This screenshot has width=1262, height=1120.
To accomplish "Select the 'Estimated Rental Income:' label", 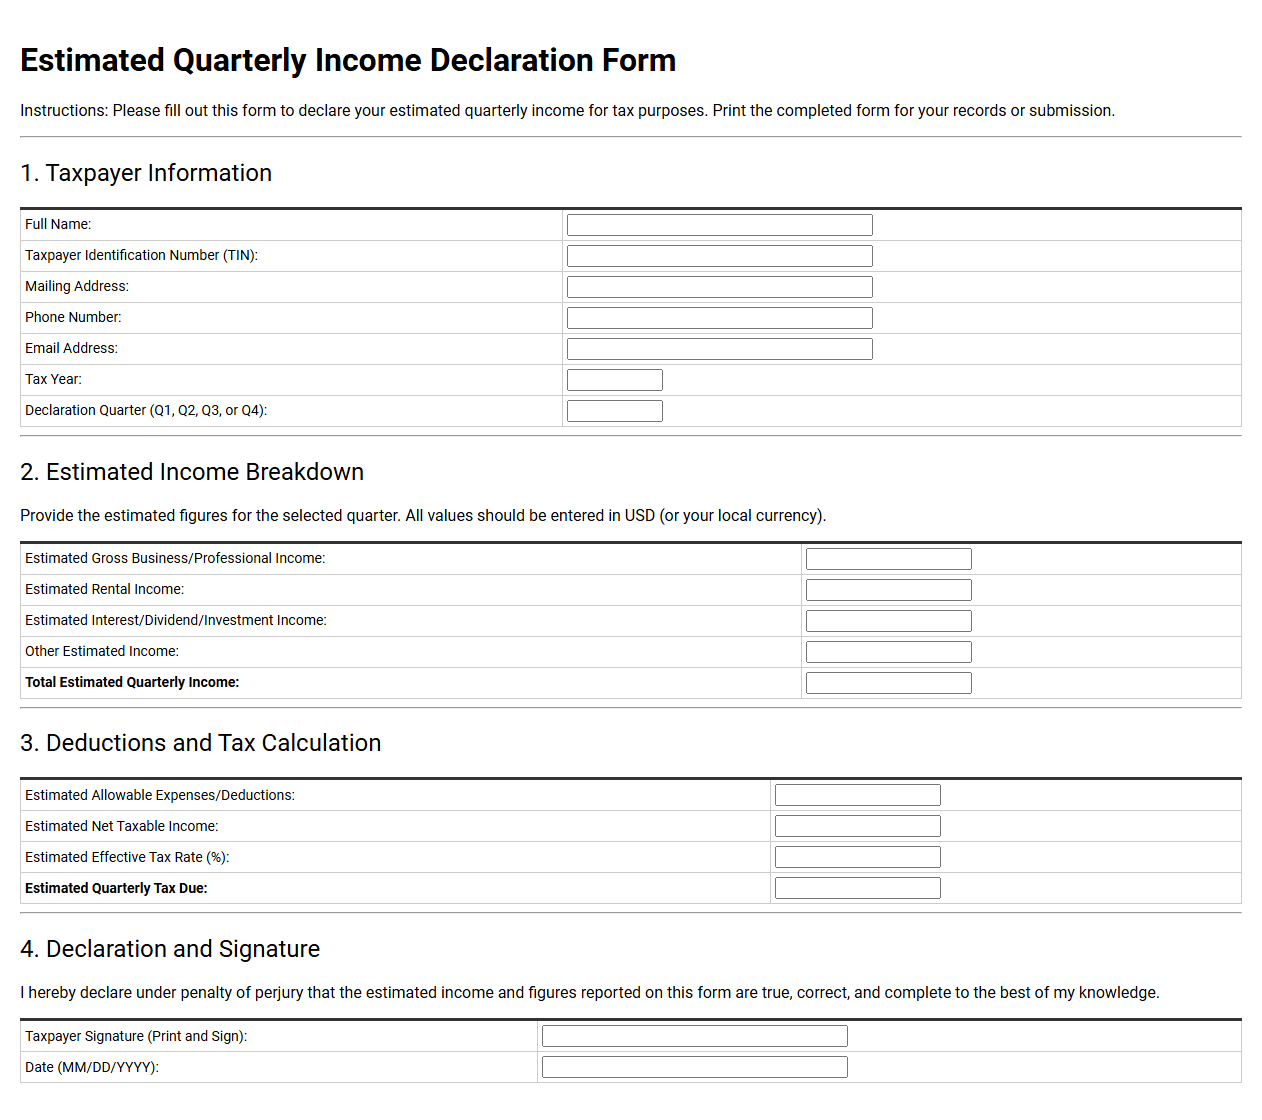I will (104, 589).
